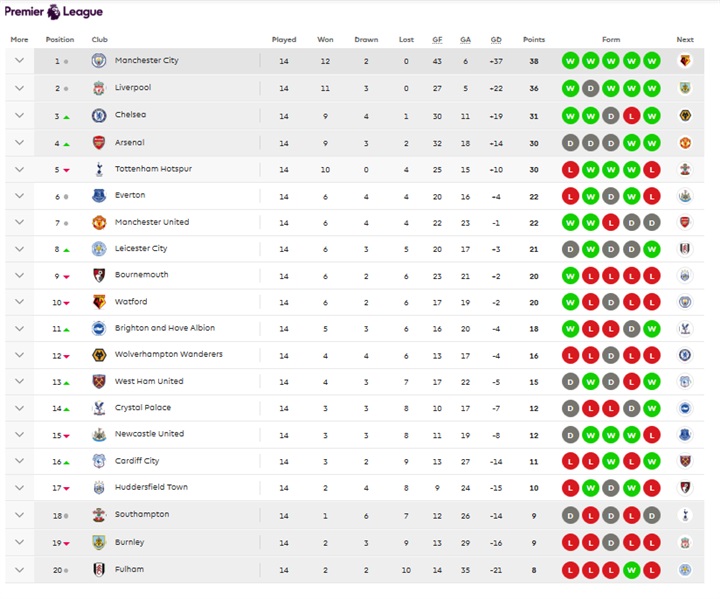Expand the Arsenal row chevron

click(19, 142)
